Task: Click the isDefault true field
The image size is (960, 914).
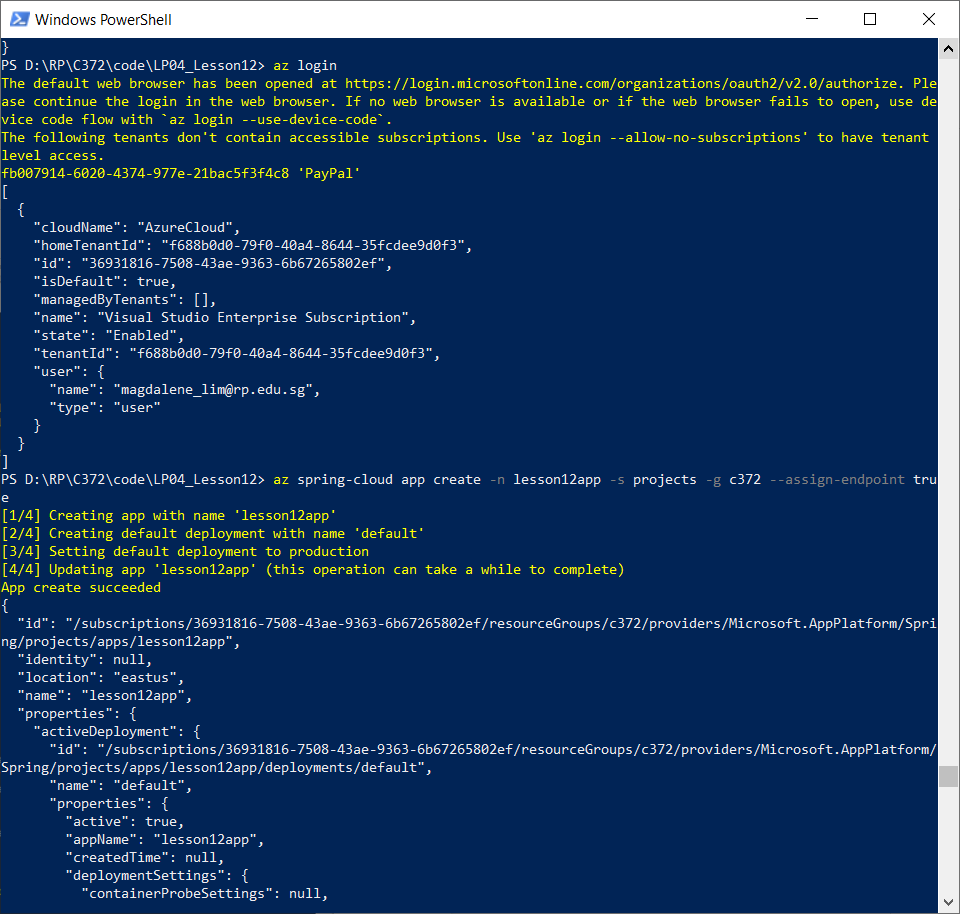Action: pos(105,281)
